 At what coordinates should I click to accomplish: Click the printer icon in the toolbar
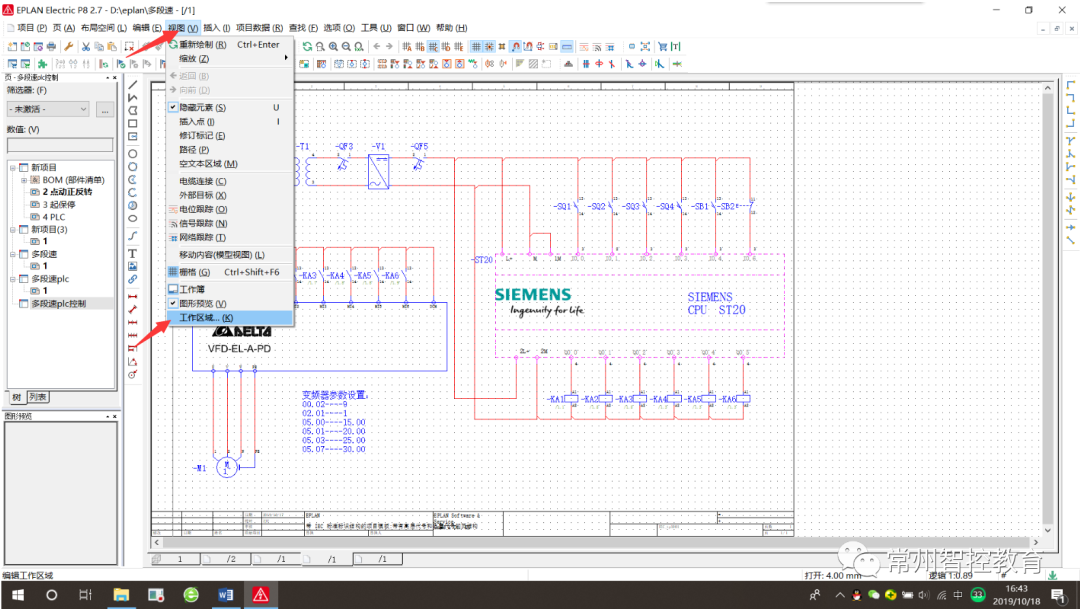51,46
